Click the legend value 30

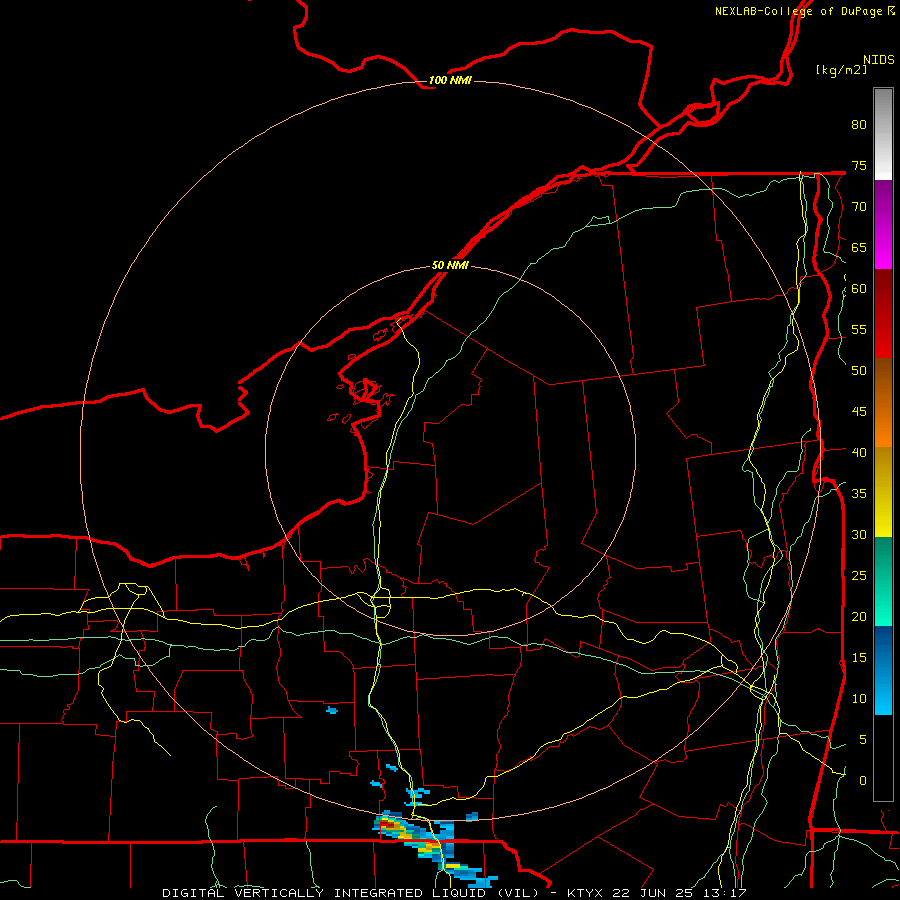[x=859, y=534]
